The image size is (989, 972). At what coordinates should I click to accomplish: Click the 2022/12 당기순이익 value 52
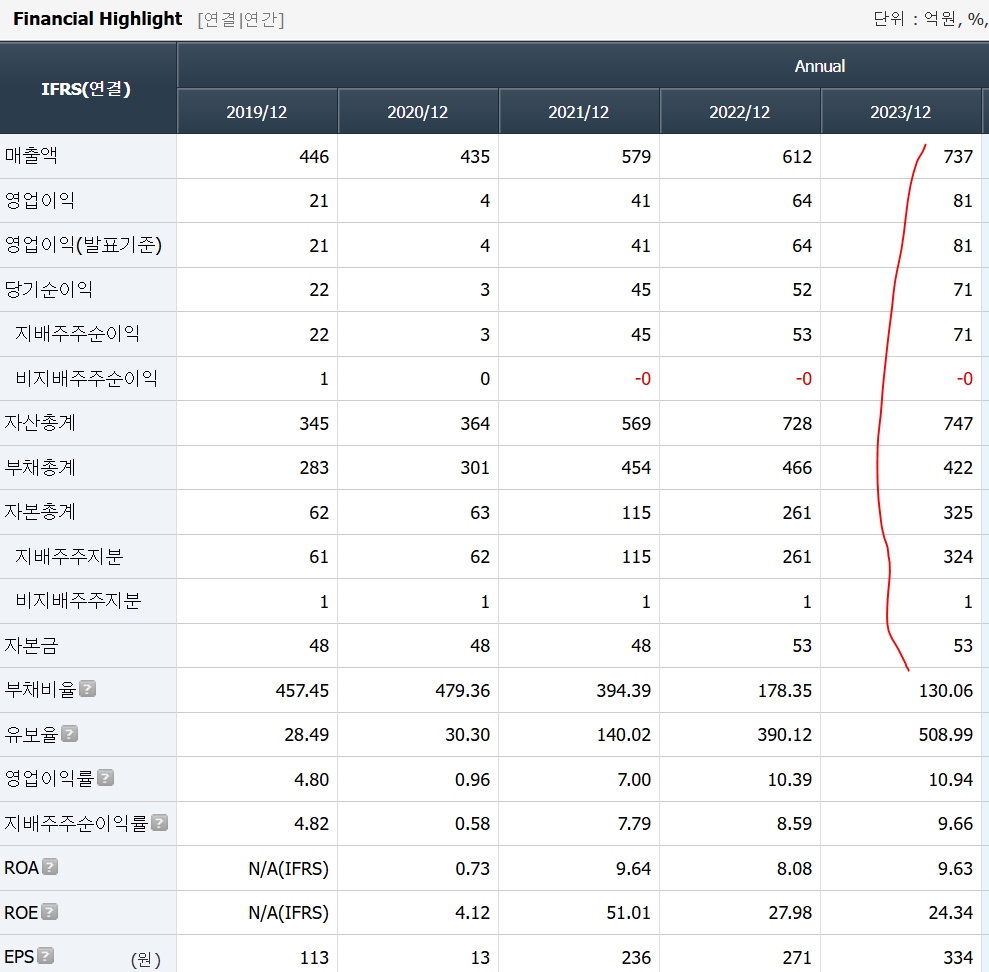(802, 290)
